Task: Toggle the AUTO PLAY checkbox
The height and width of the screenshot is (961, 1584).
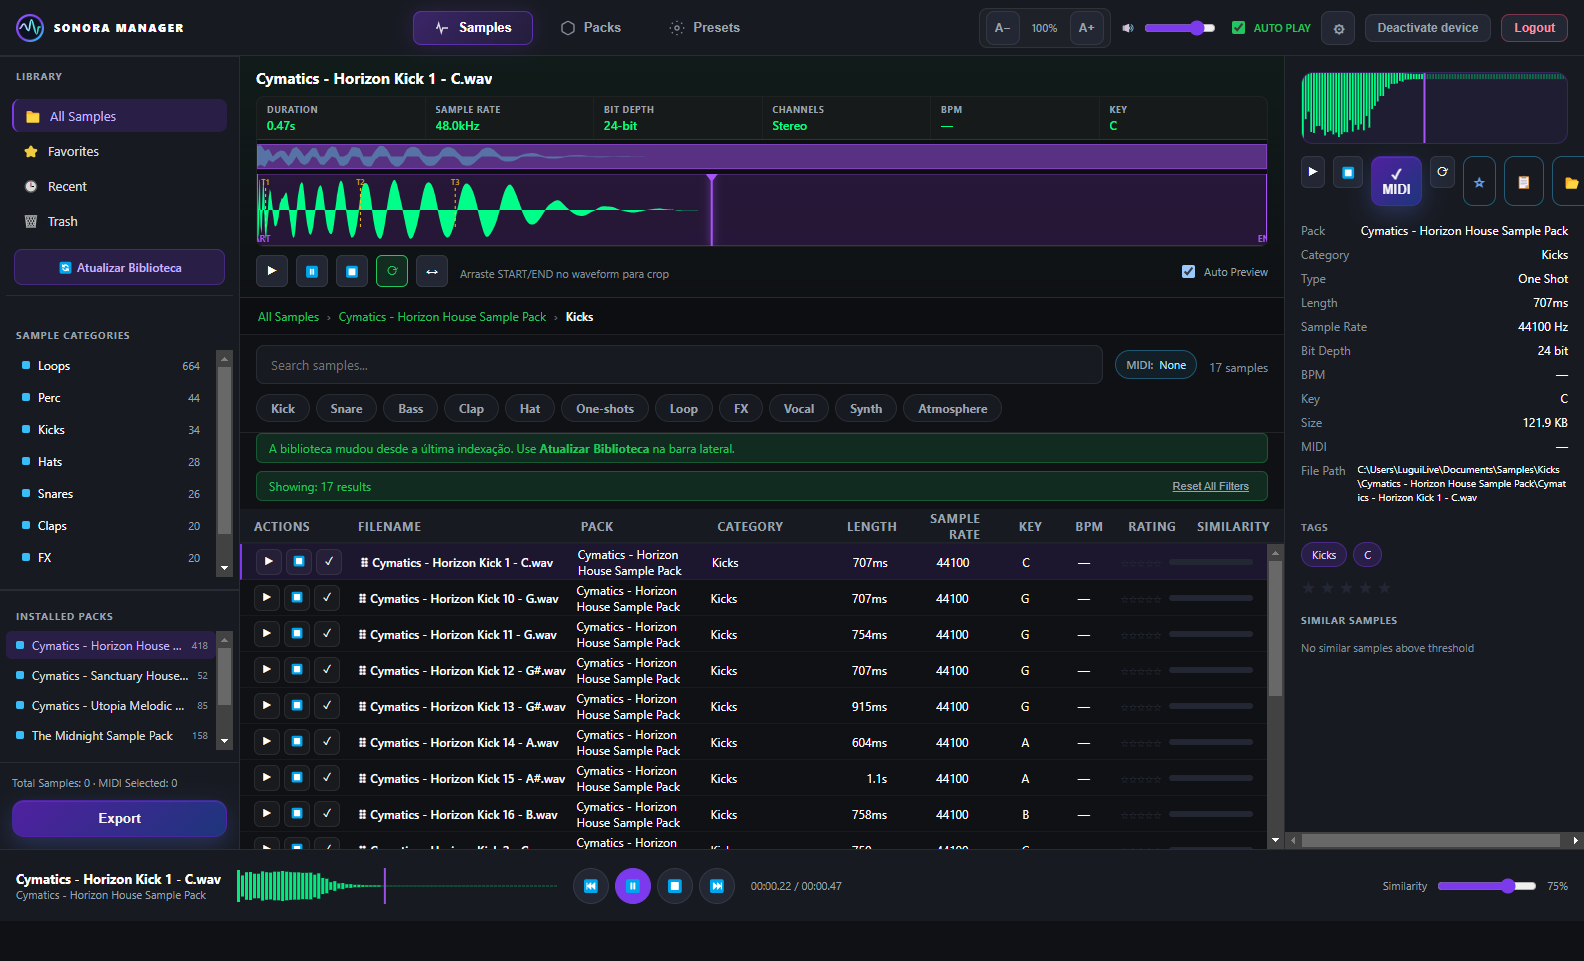Action: [x=1238, y=28]
